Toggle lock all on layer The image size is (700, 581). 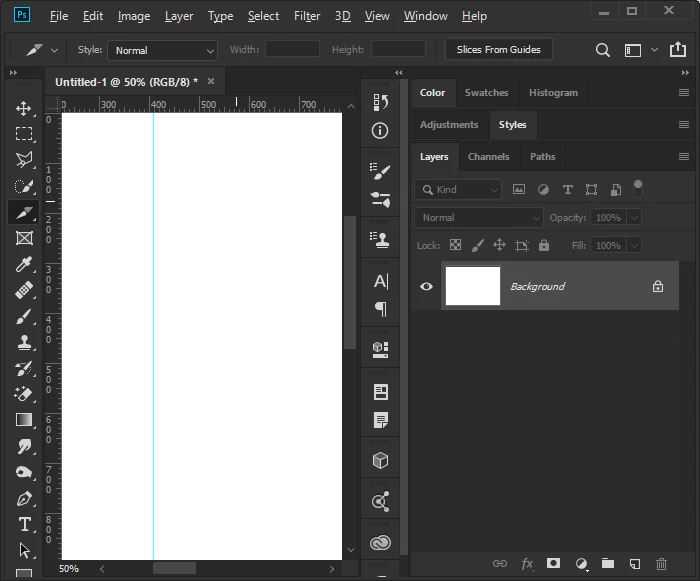(544, 245)
